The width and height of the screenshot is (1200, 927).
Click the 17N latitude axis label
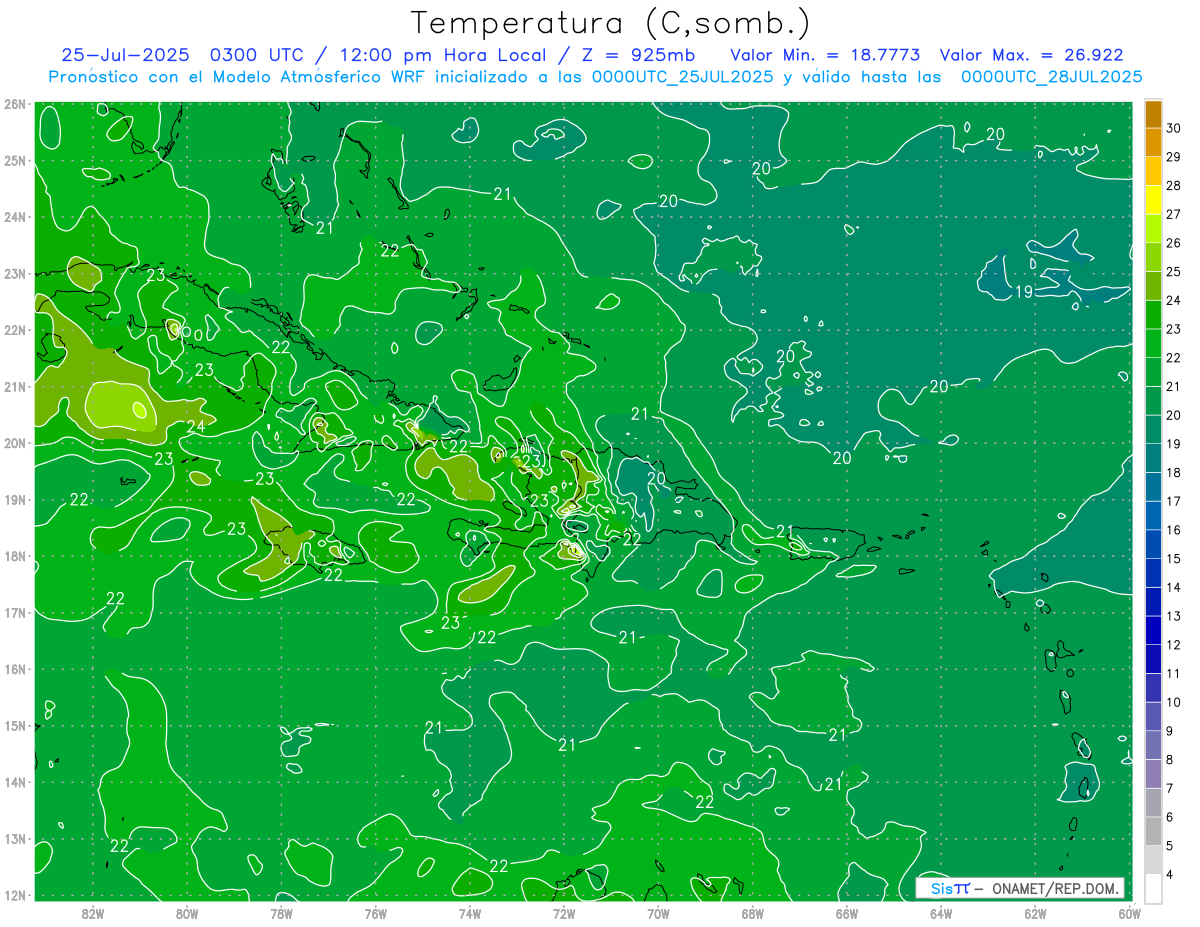click(15, 612)
